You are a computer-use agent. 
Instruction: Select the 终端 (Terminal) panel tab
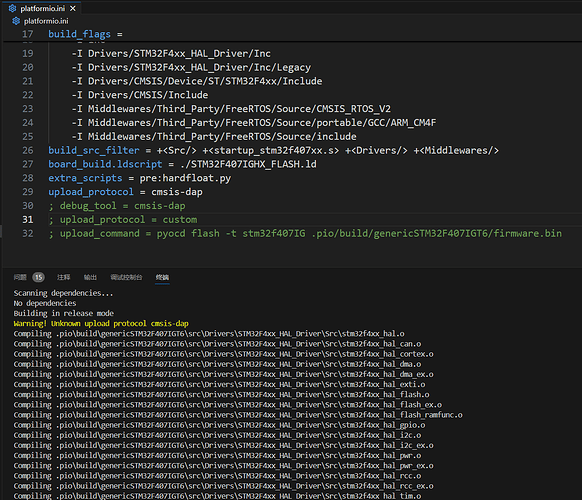pyautogui.click(x=162, y=277)
